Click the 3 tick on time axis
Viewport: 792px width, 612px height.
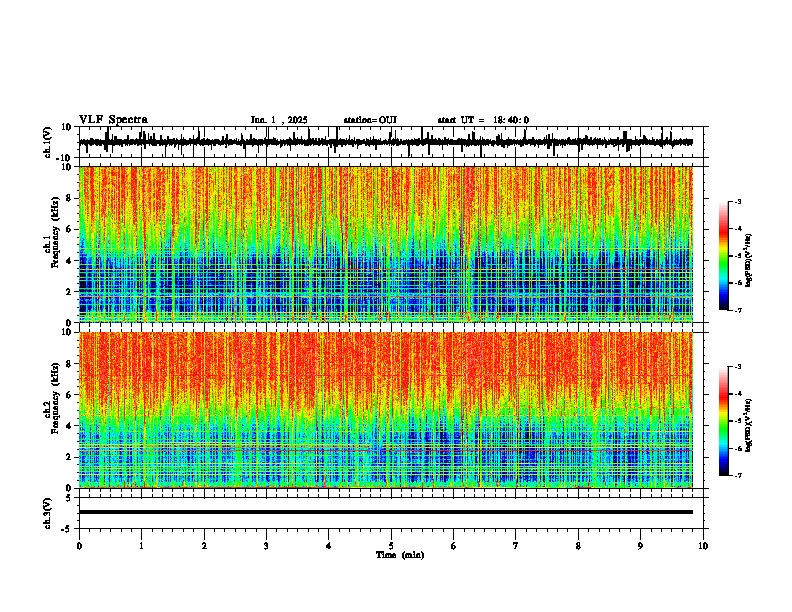click(266, 546)
